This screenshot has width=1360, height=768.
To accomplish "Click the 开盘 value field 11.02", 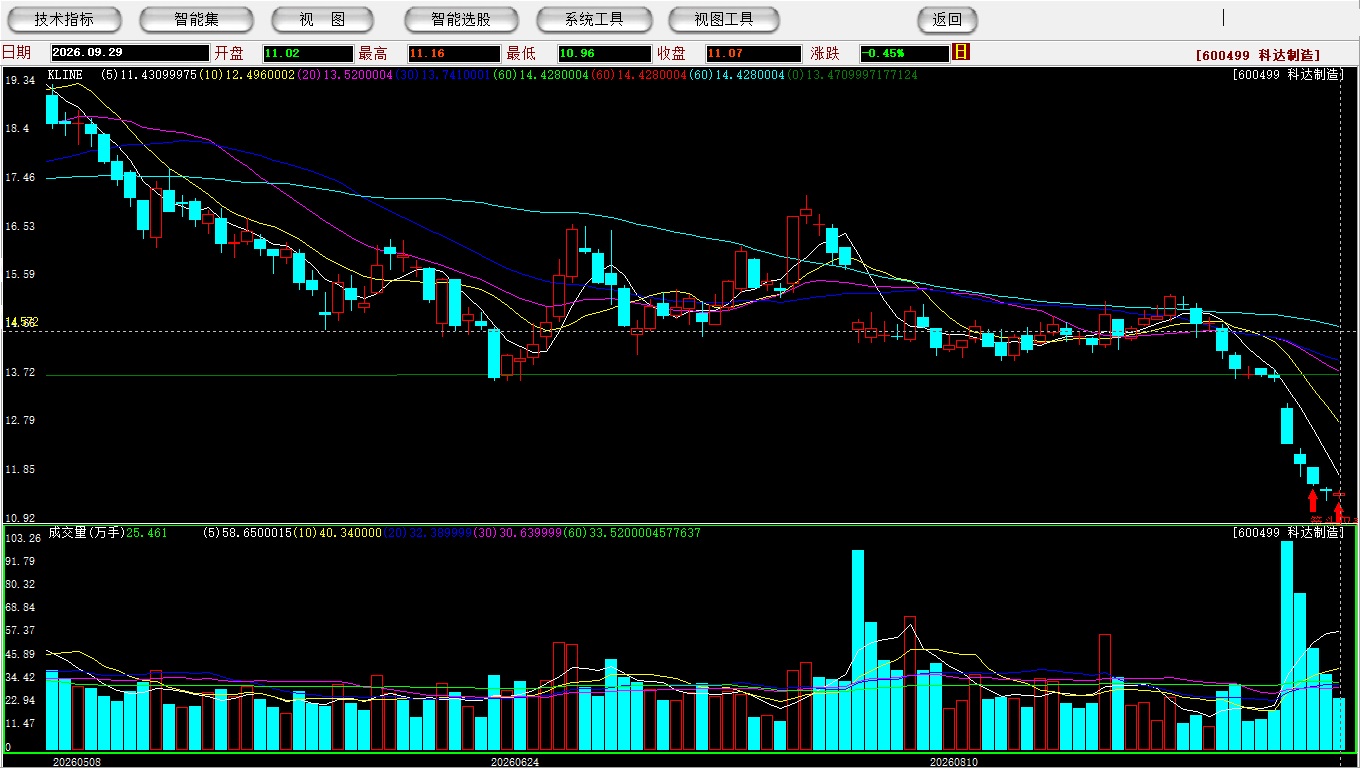I will click(x=308, y=53).
